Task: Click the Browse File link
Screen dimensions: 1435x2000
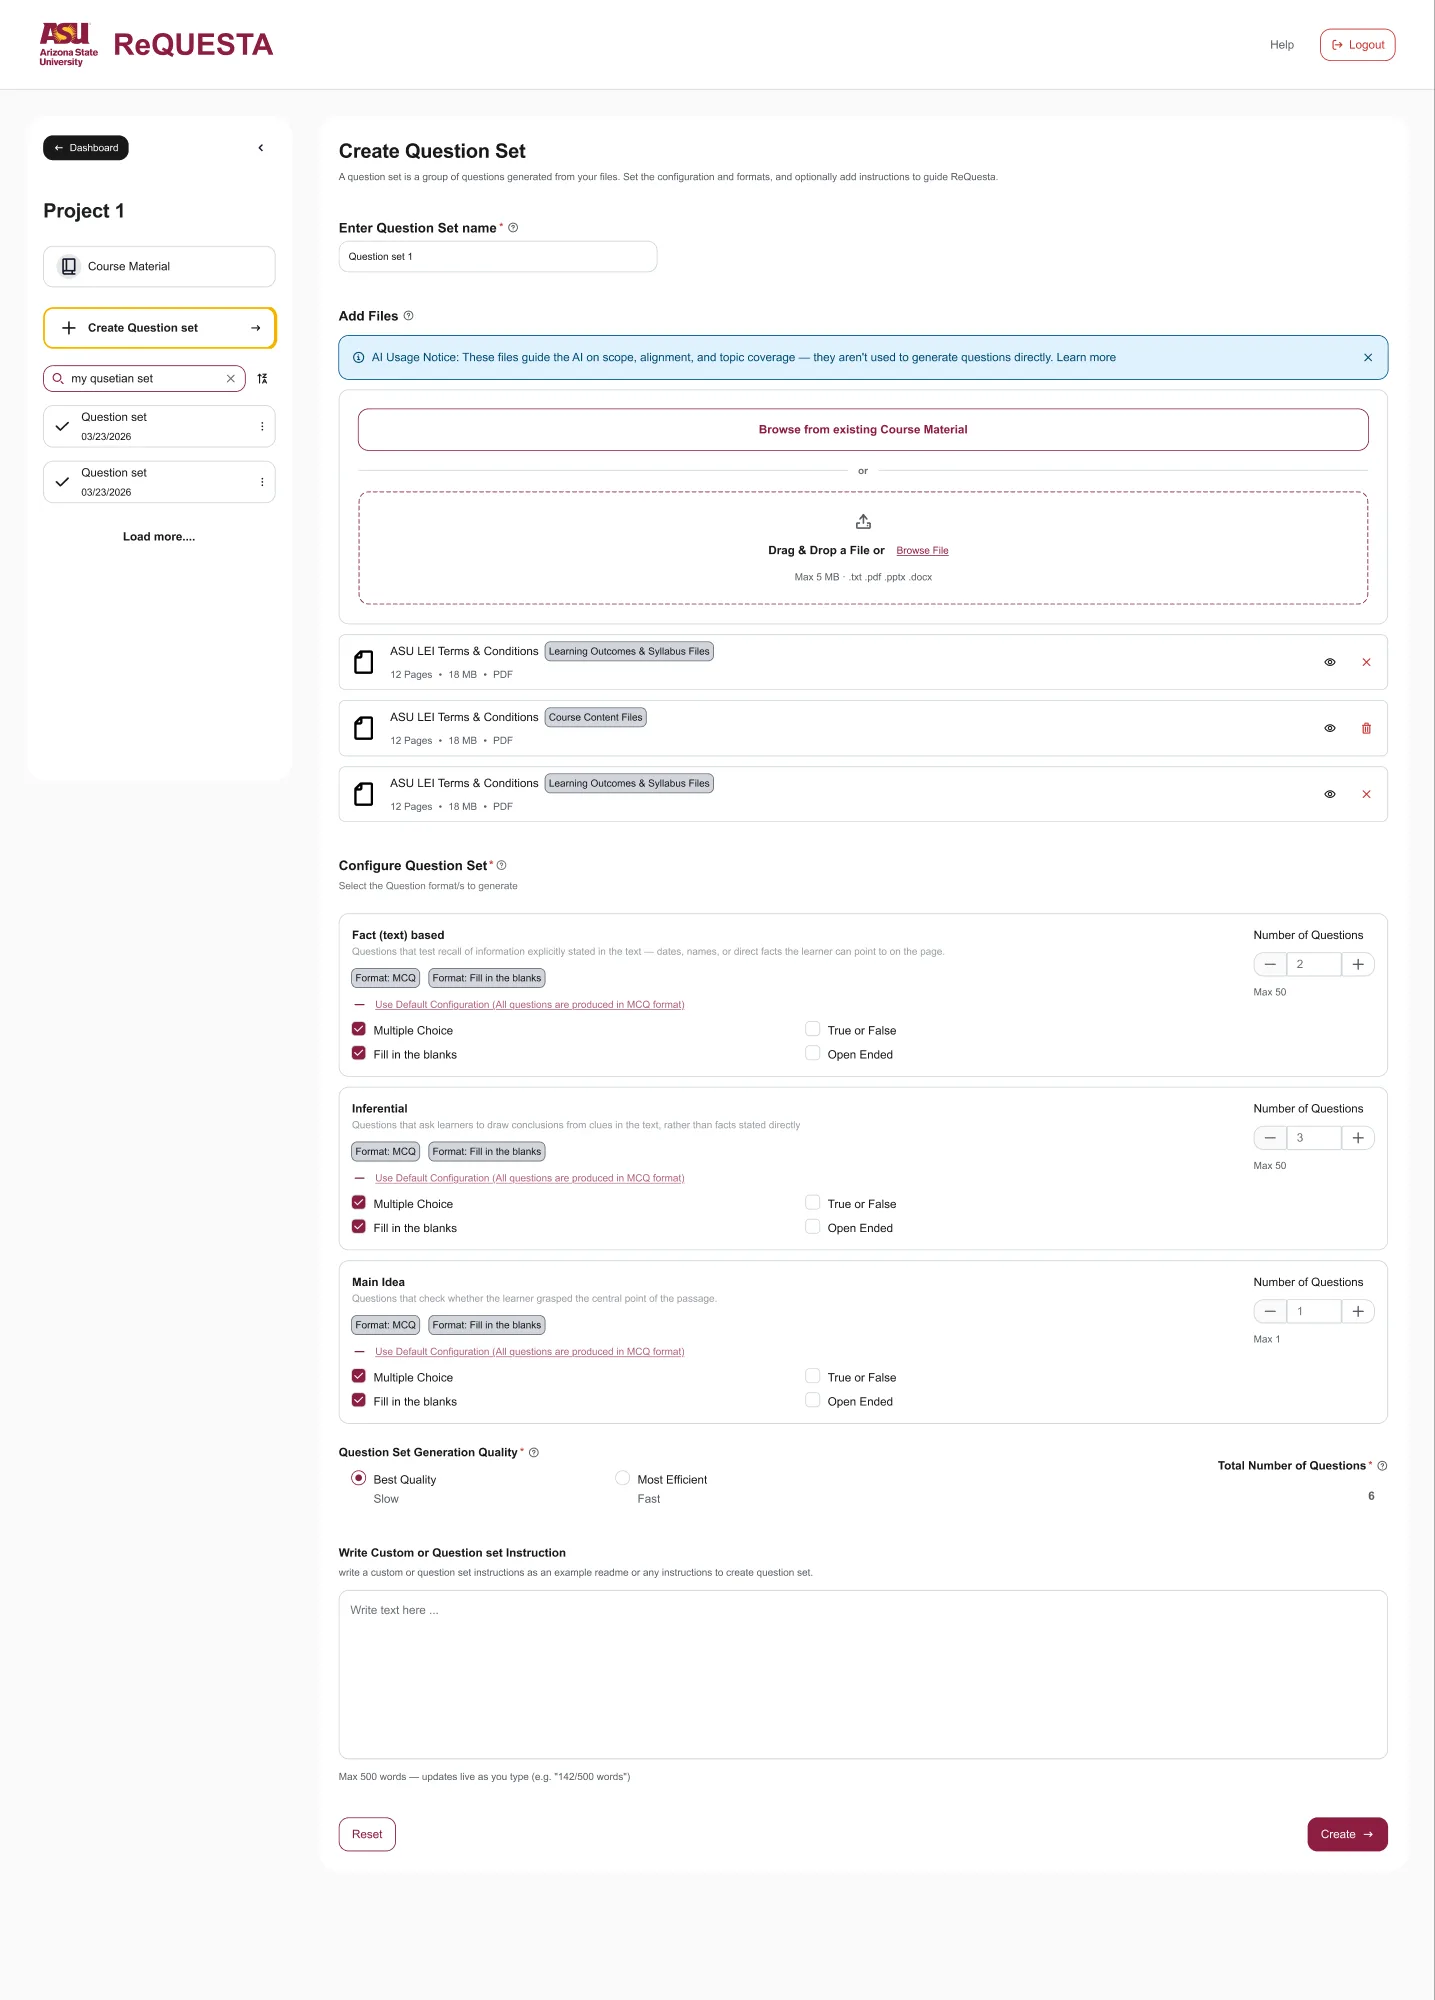Action: [922, 551]
